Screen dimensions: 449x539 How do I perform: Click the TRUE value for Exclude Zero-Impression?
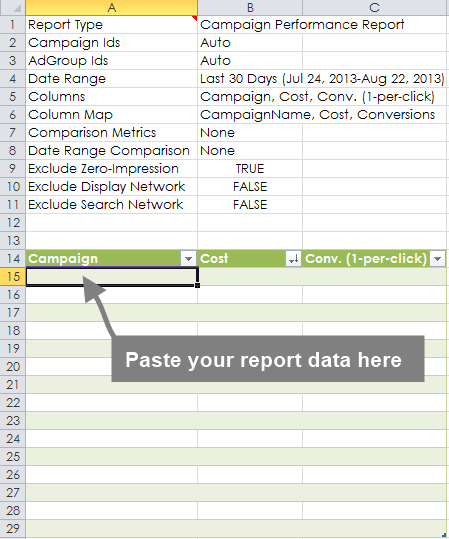point(250,169)
